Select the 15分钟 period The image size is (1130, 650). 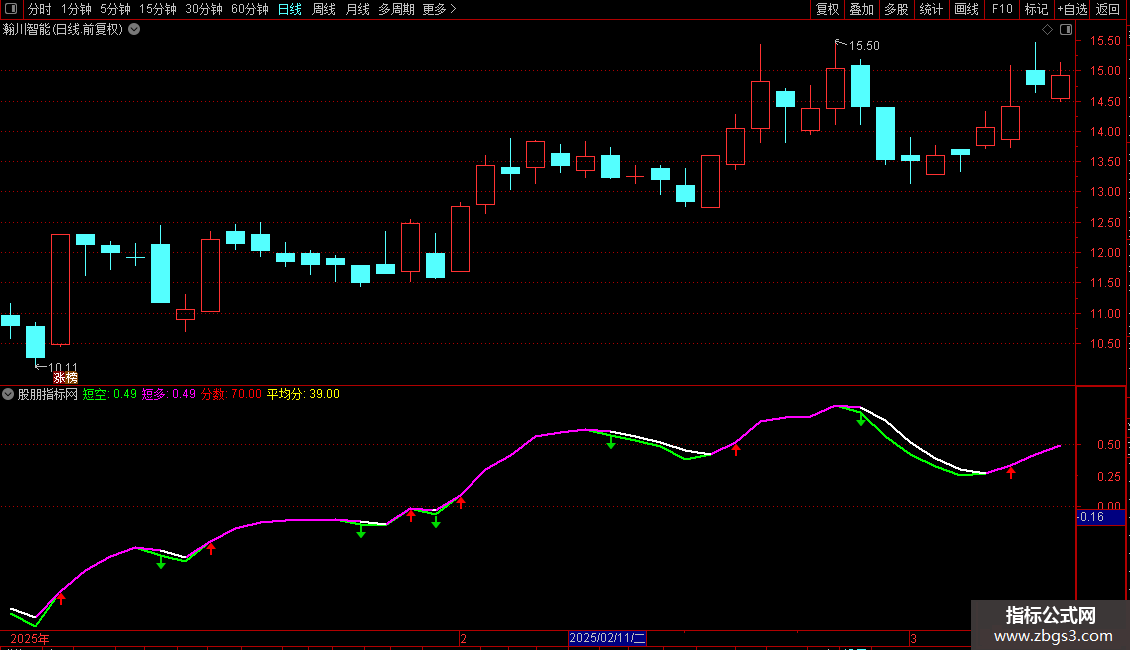pyautogui.click(x=158, y=9)
